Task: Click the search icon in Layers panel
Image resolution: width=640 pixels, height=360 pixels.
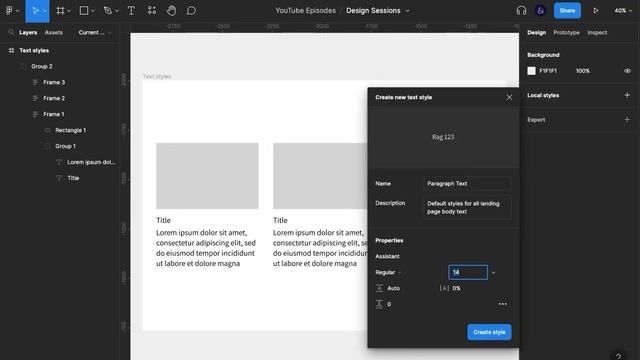Action: tap(11, 32)
